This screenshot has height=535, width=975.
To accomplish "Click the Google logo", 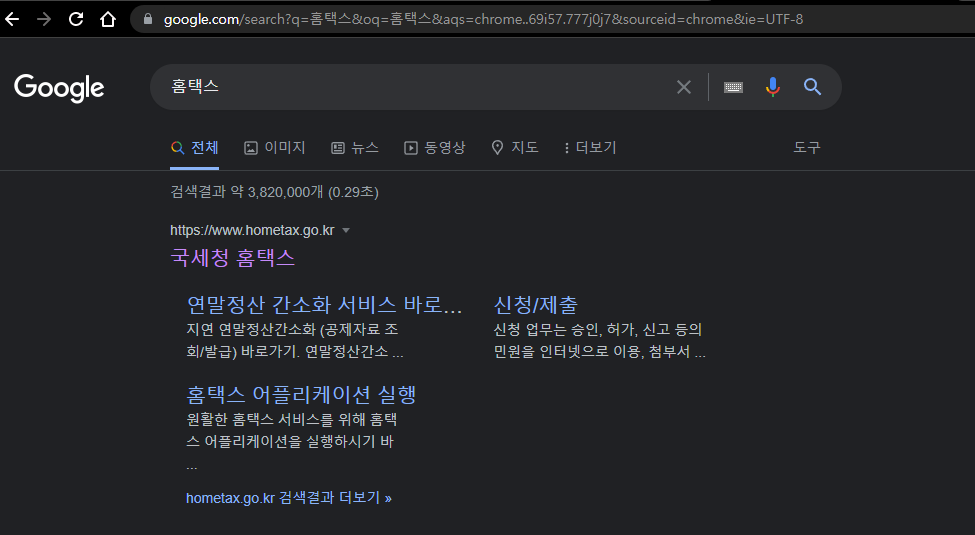I will (59, 88).
